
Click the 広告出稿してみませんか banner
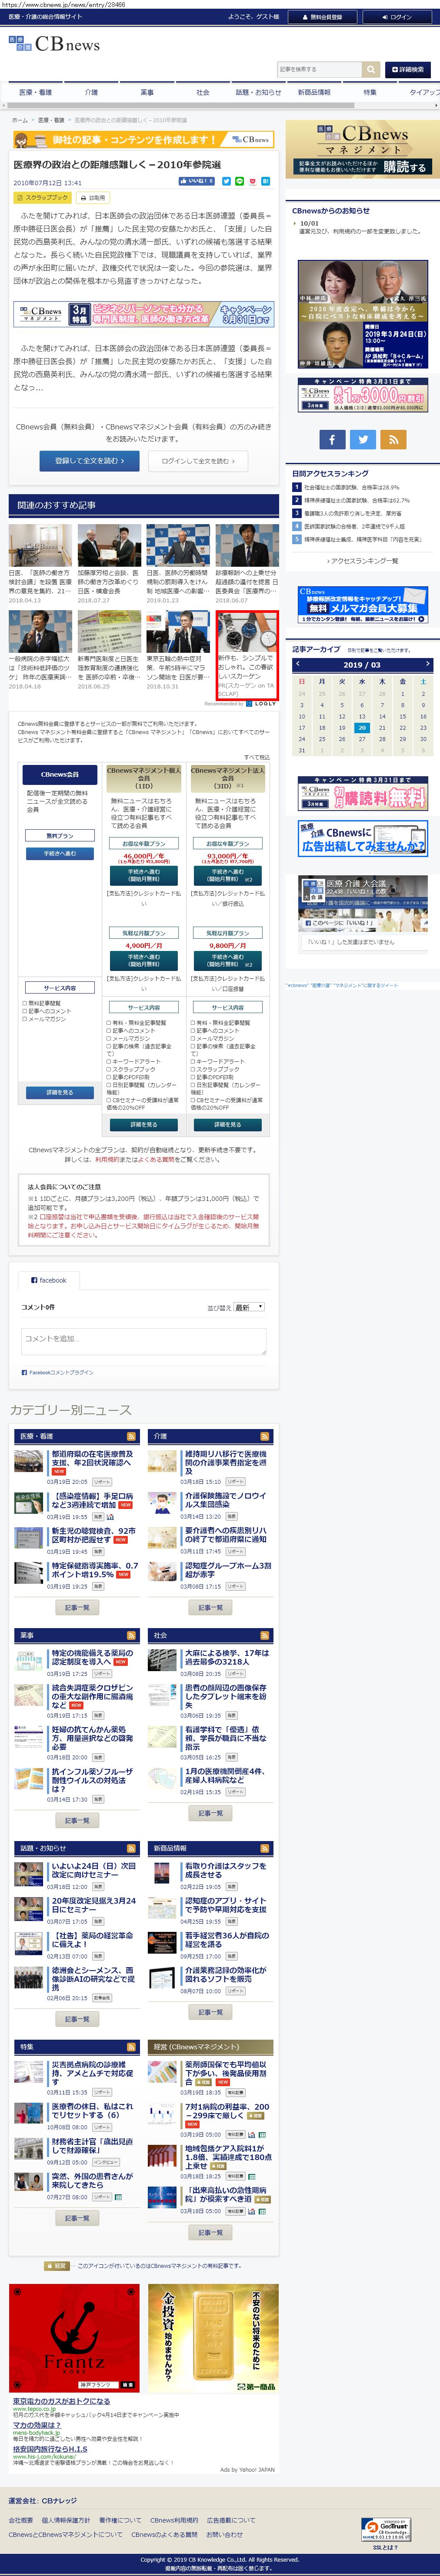point(362,838)
